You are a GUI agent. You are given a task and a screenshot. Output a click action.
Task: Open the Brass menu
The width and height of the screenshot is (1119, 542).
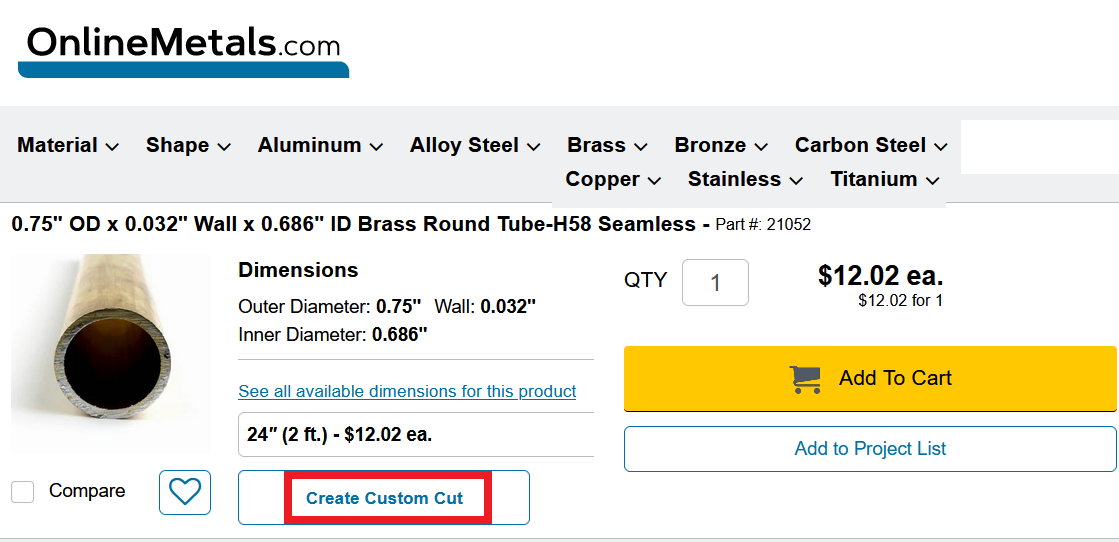click(x=607, y=146)
